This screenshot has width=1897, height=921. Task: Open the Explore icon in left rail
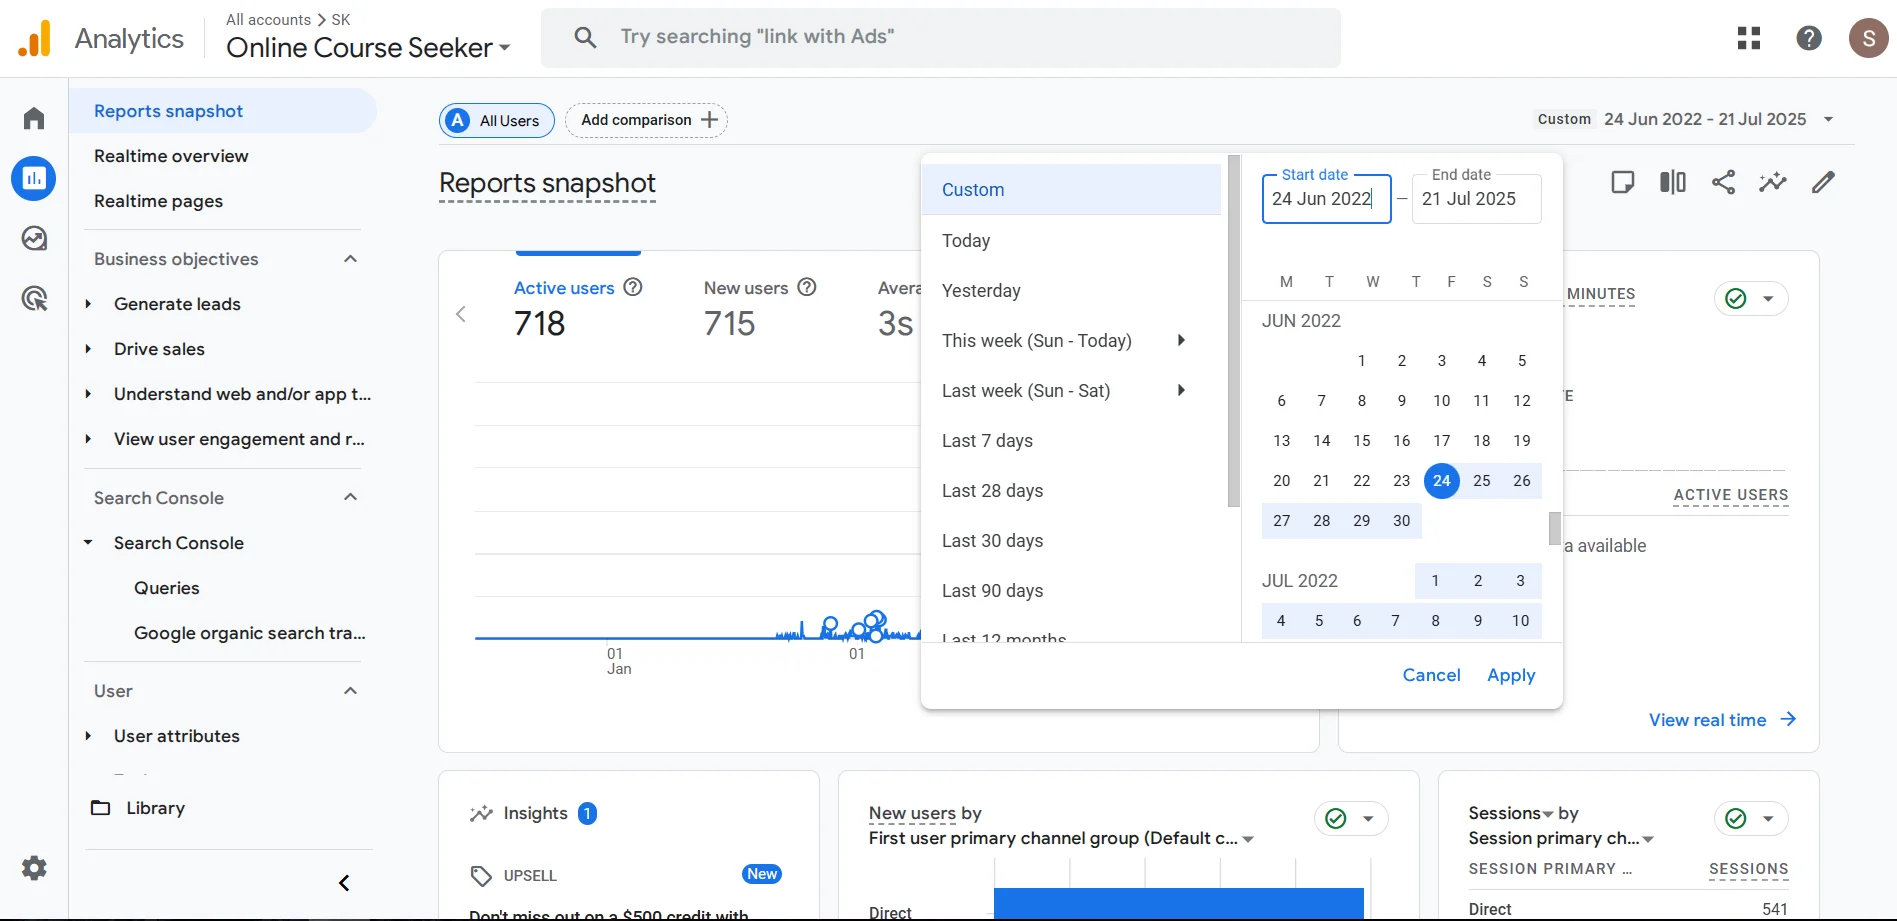pyautogui.click(x=34, y=239)
